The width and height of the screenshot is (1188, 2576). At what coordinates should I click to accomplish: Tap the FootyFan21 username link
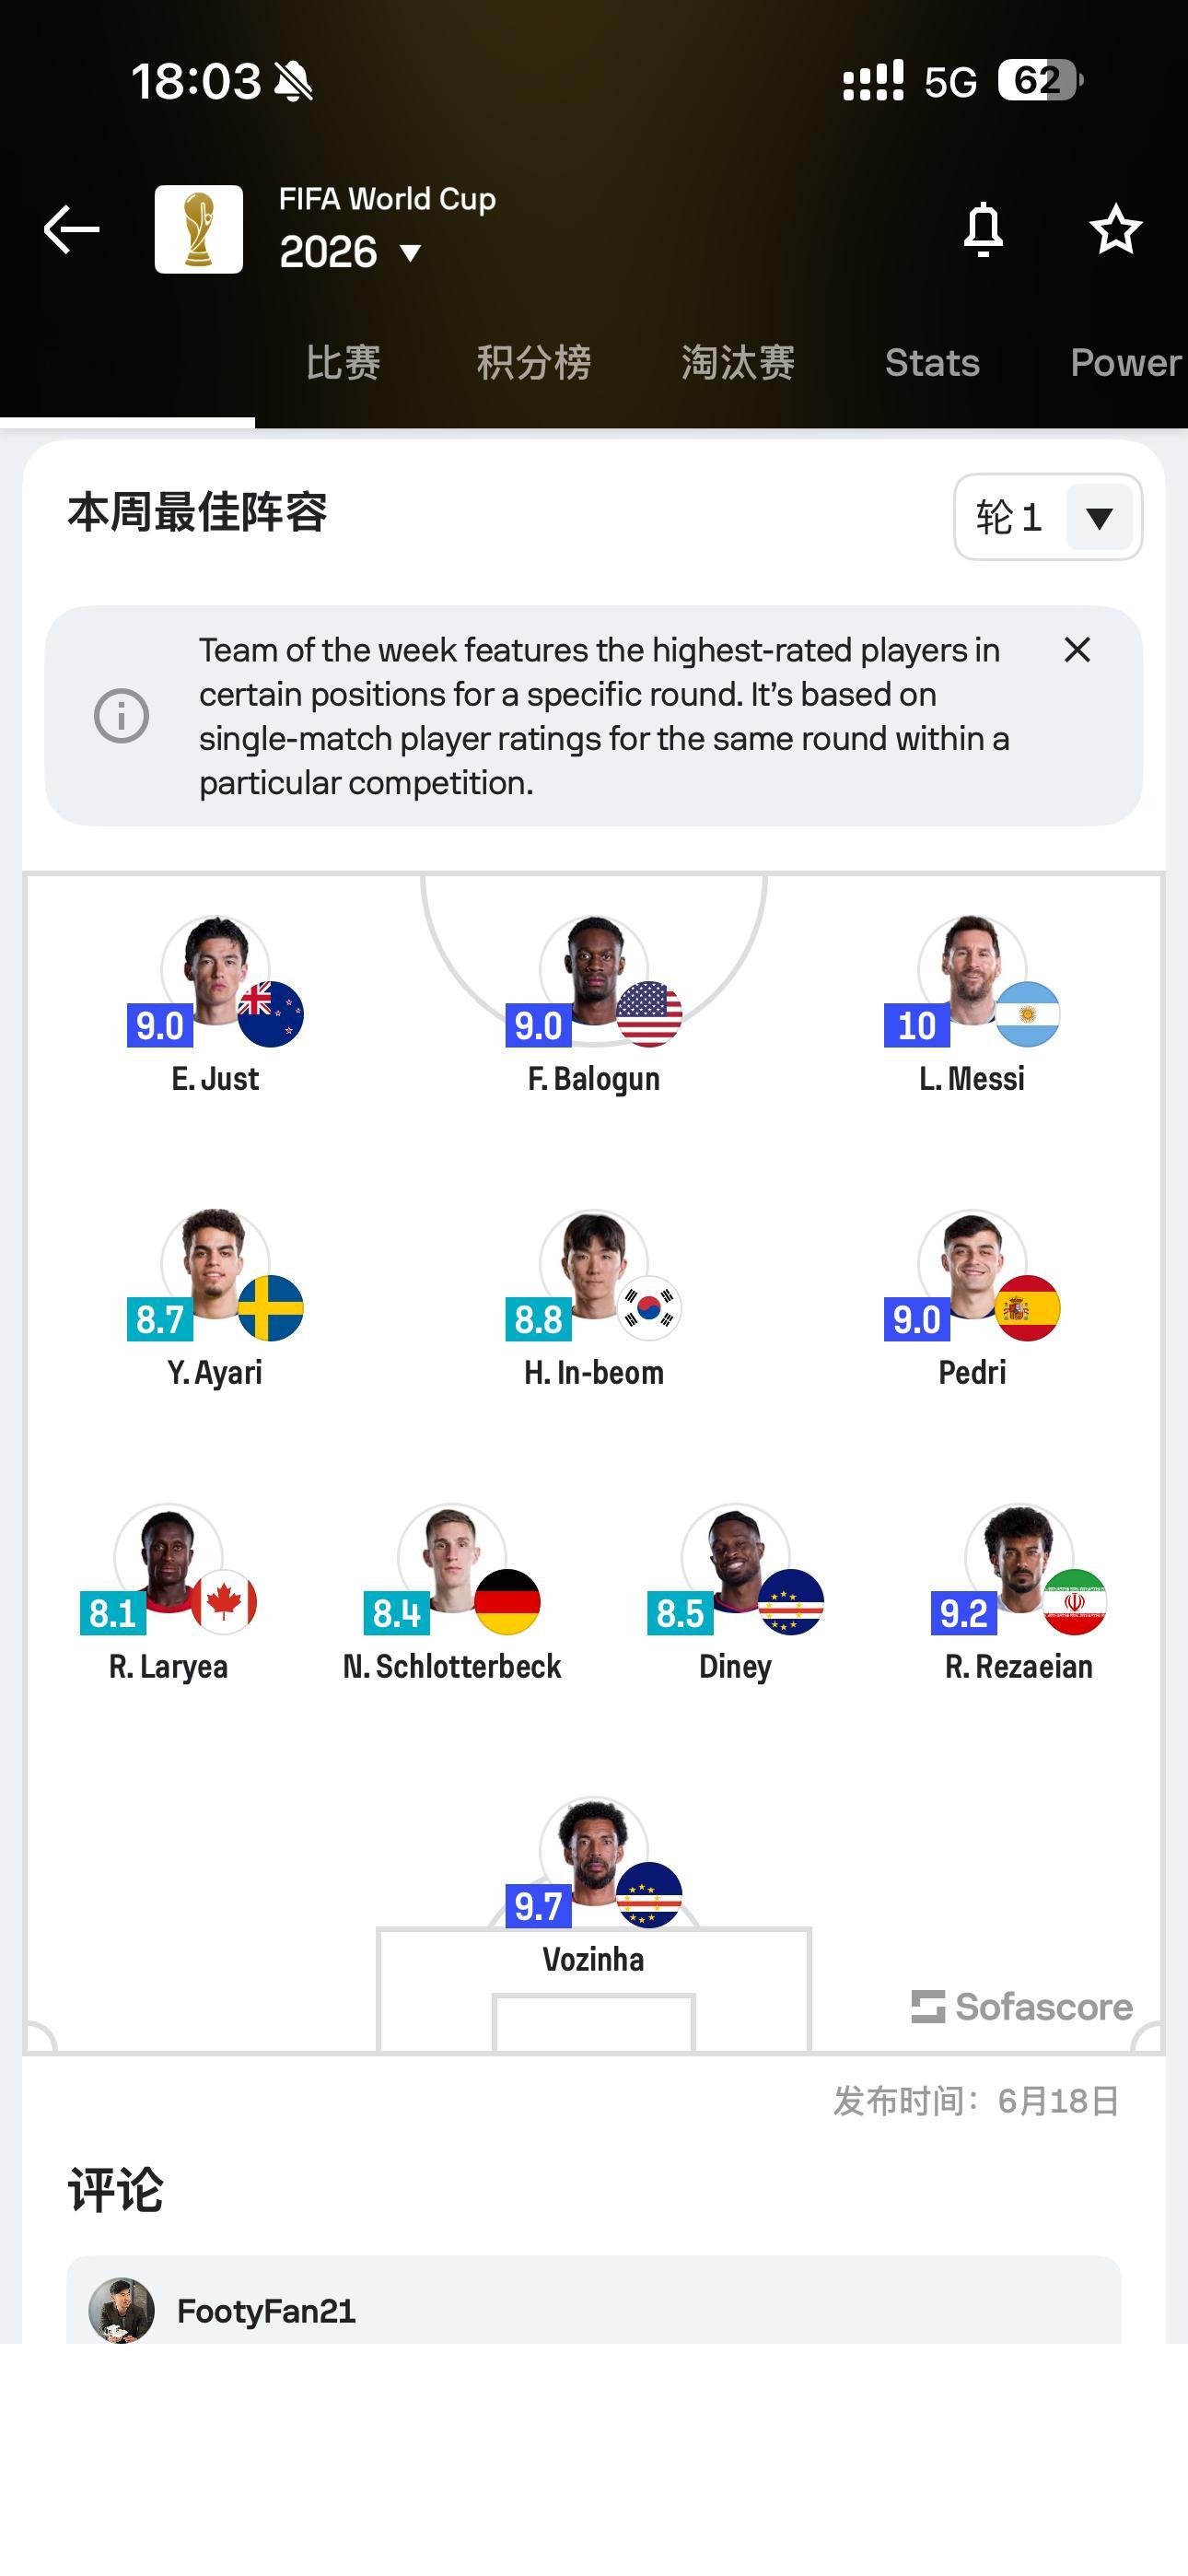pos(266,2311)
